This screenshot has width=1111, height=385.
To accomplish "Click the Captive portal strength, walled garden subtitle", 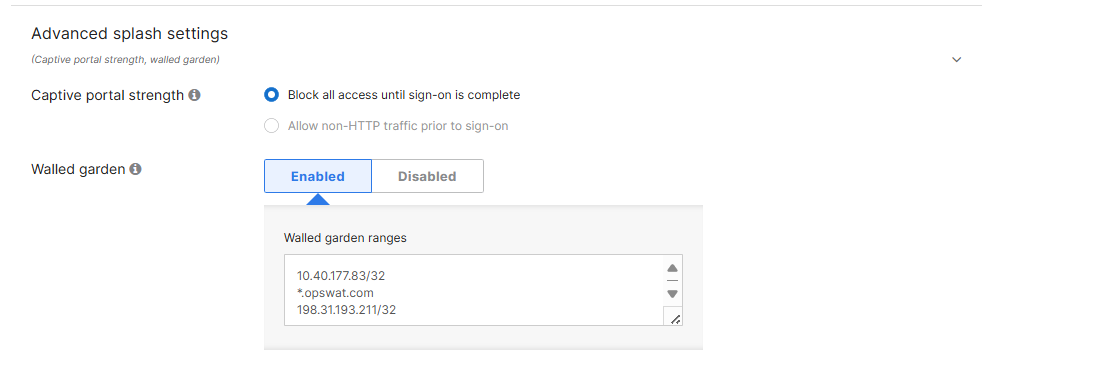I will (125, 60).
